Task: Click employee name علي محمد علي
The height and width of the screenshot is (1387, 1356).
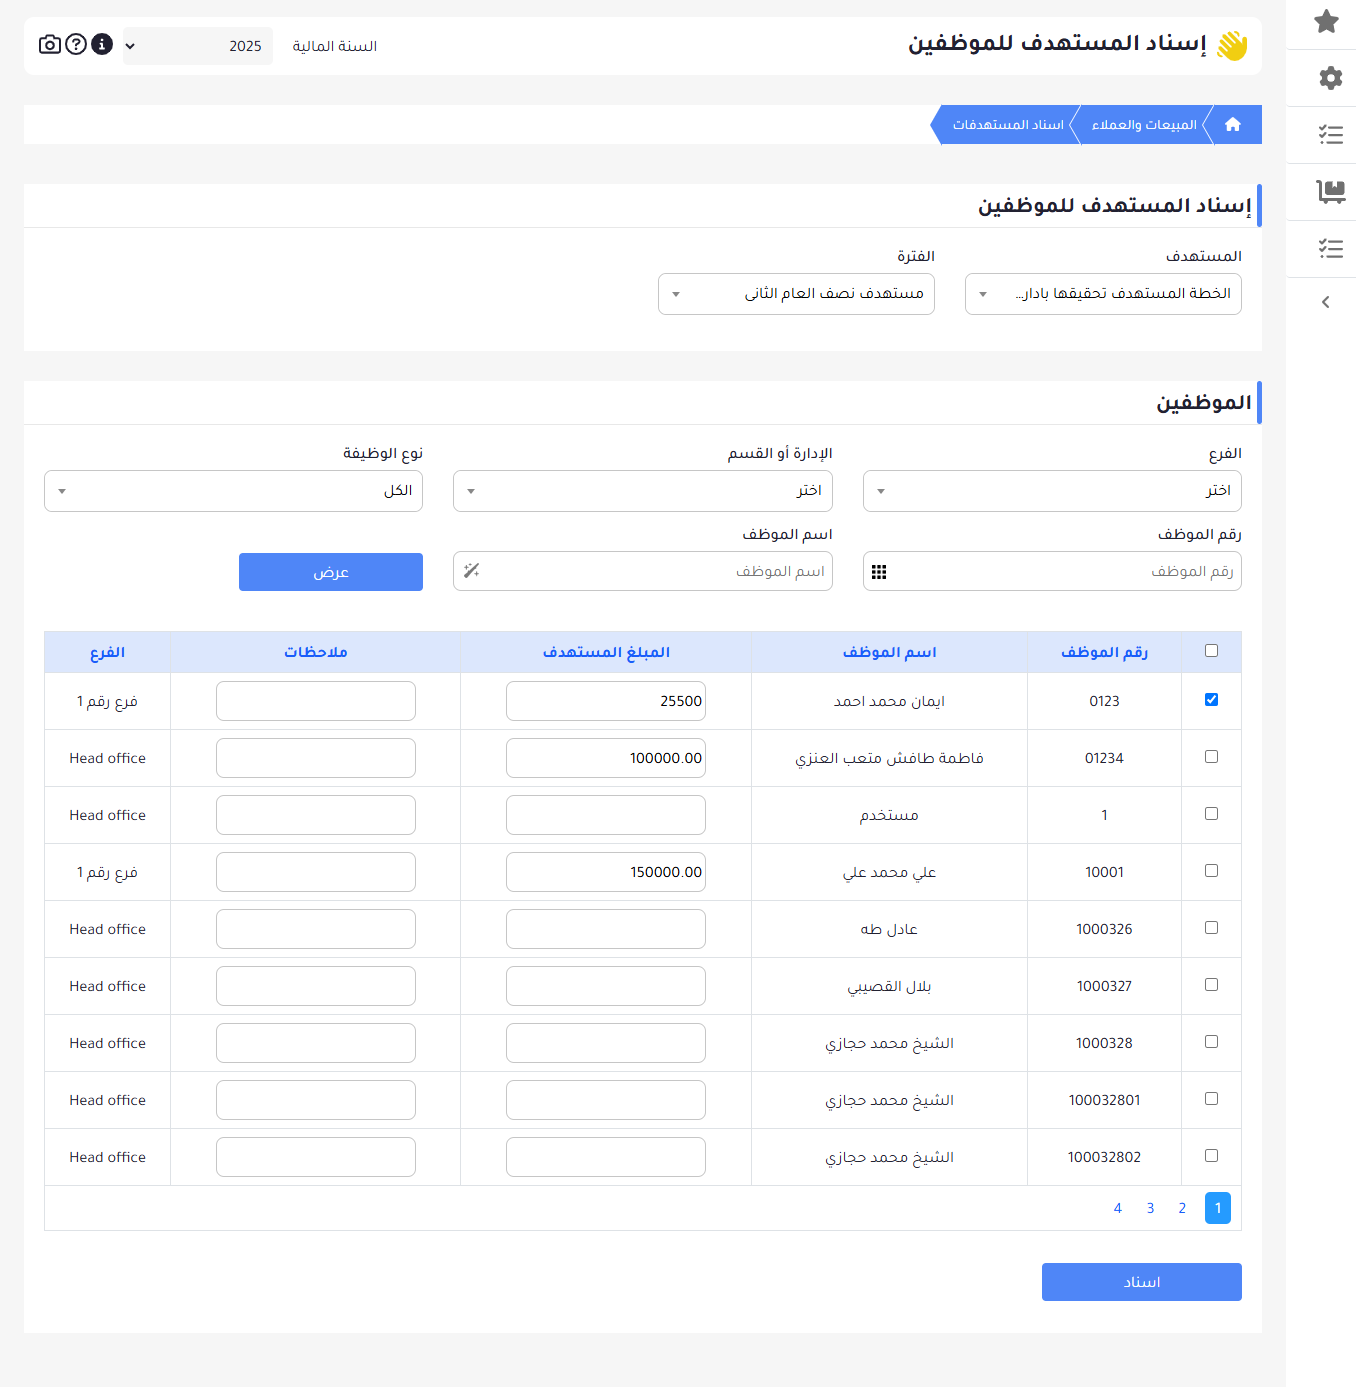Action: click(889, 872)
